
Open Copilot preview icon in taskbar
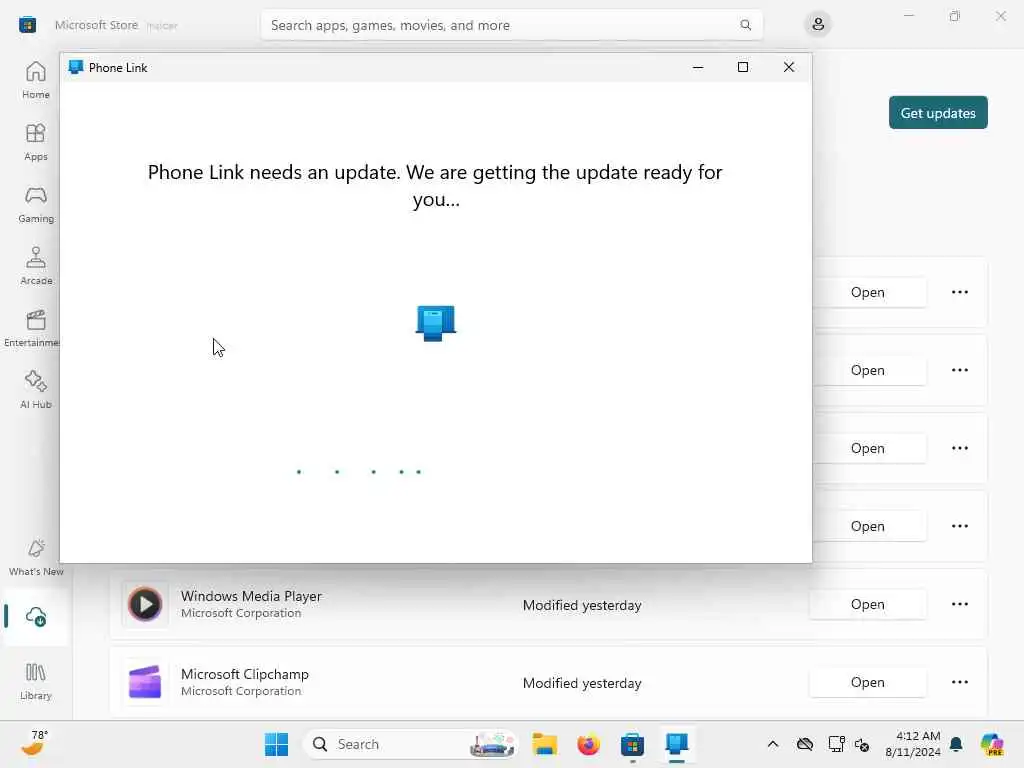click(992, 744)
